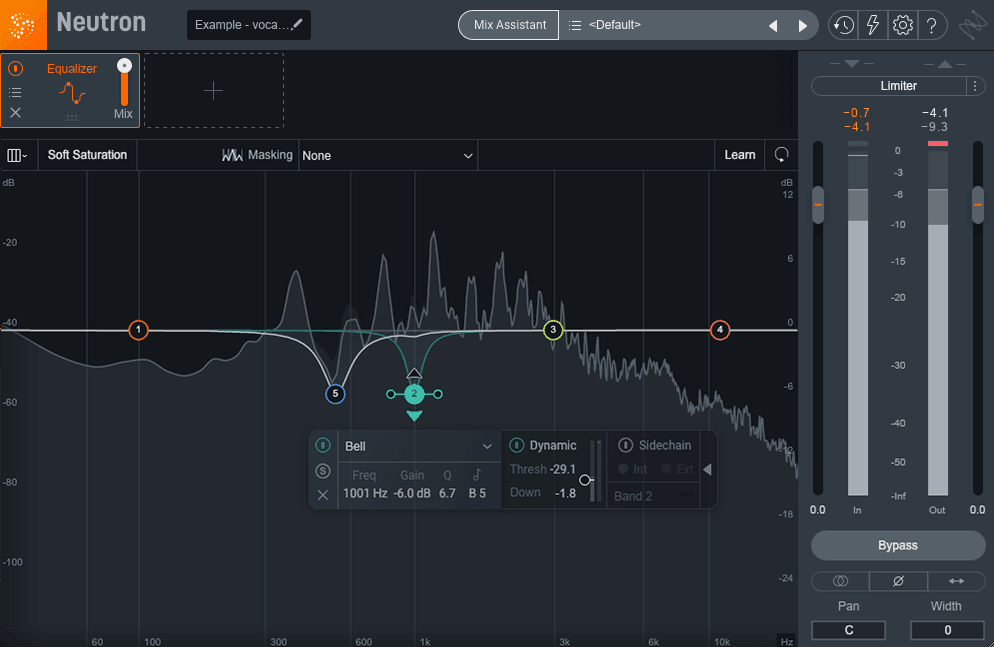
Task: Click the upward triangle above band 2
Action: point(414,373)
